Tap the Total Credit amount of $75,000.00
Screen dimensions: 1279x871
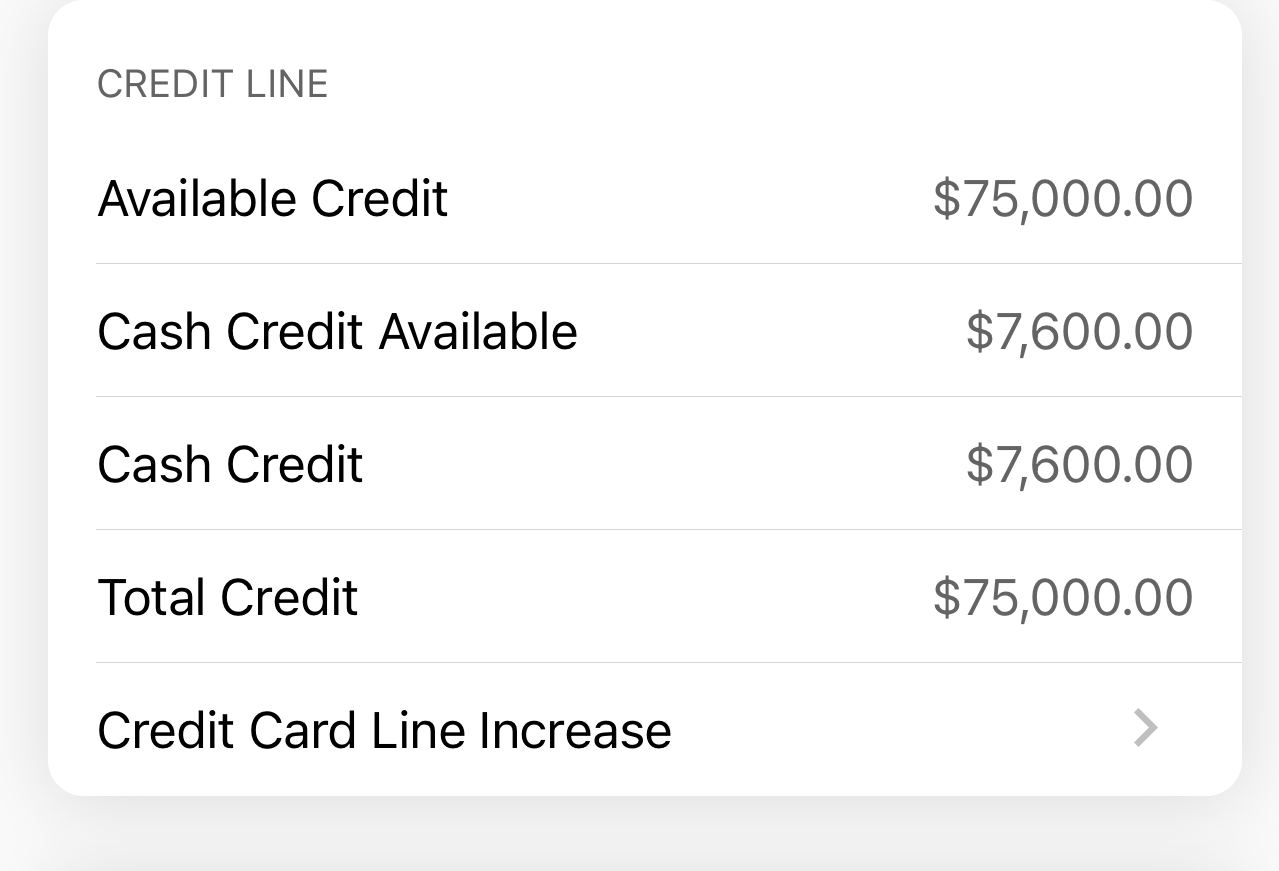[1062, 597]
